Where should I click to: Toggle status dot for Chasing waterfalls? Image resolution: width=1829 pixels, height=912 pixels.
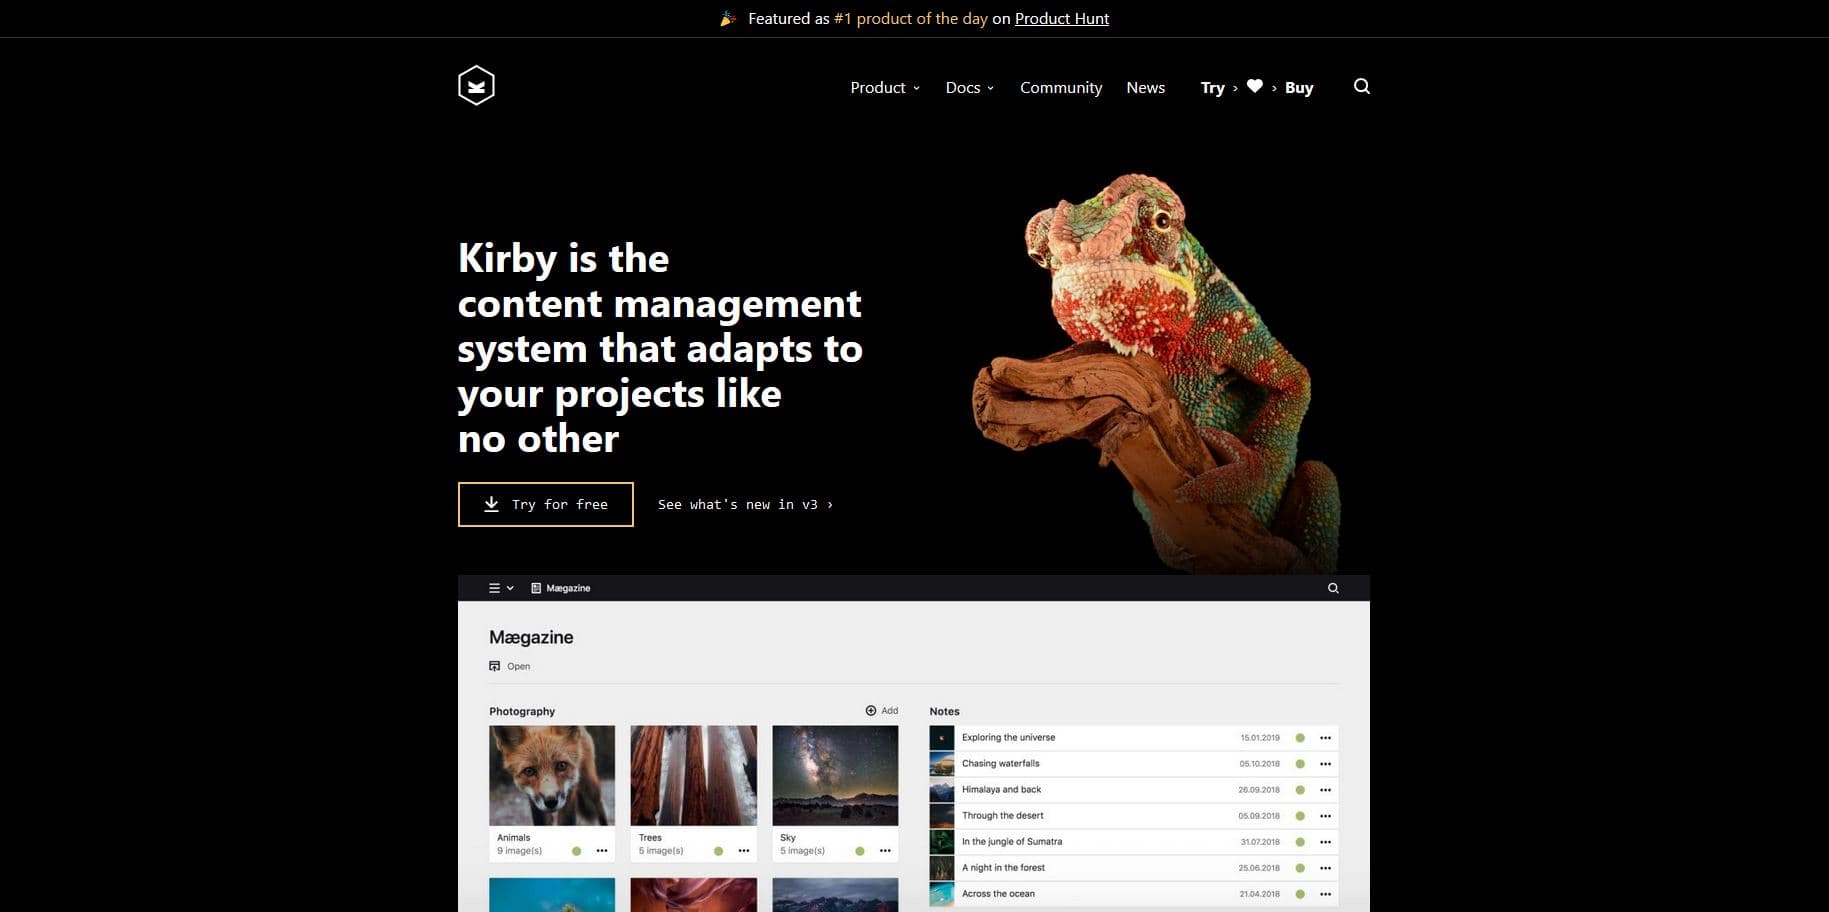pyautogui.click(x=1300, y=764)
